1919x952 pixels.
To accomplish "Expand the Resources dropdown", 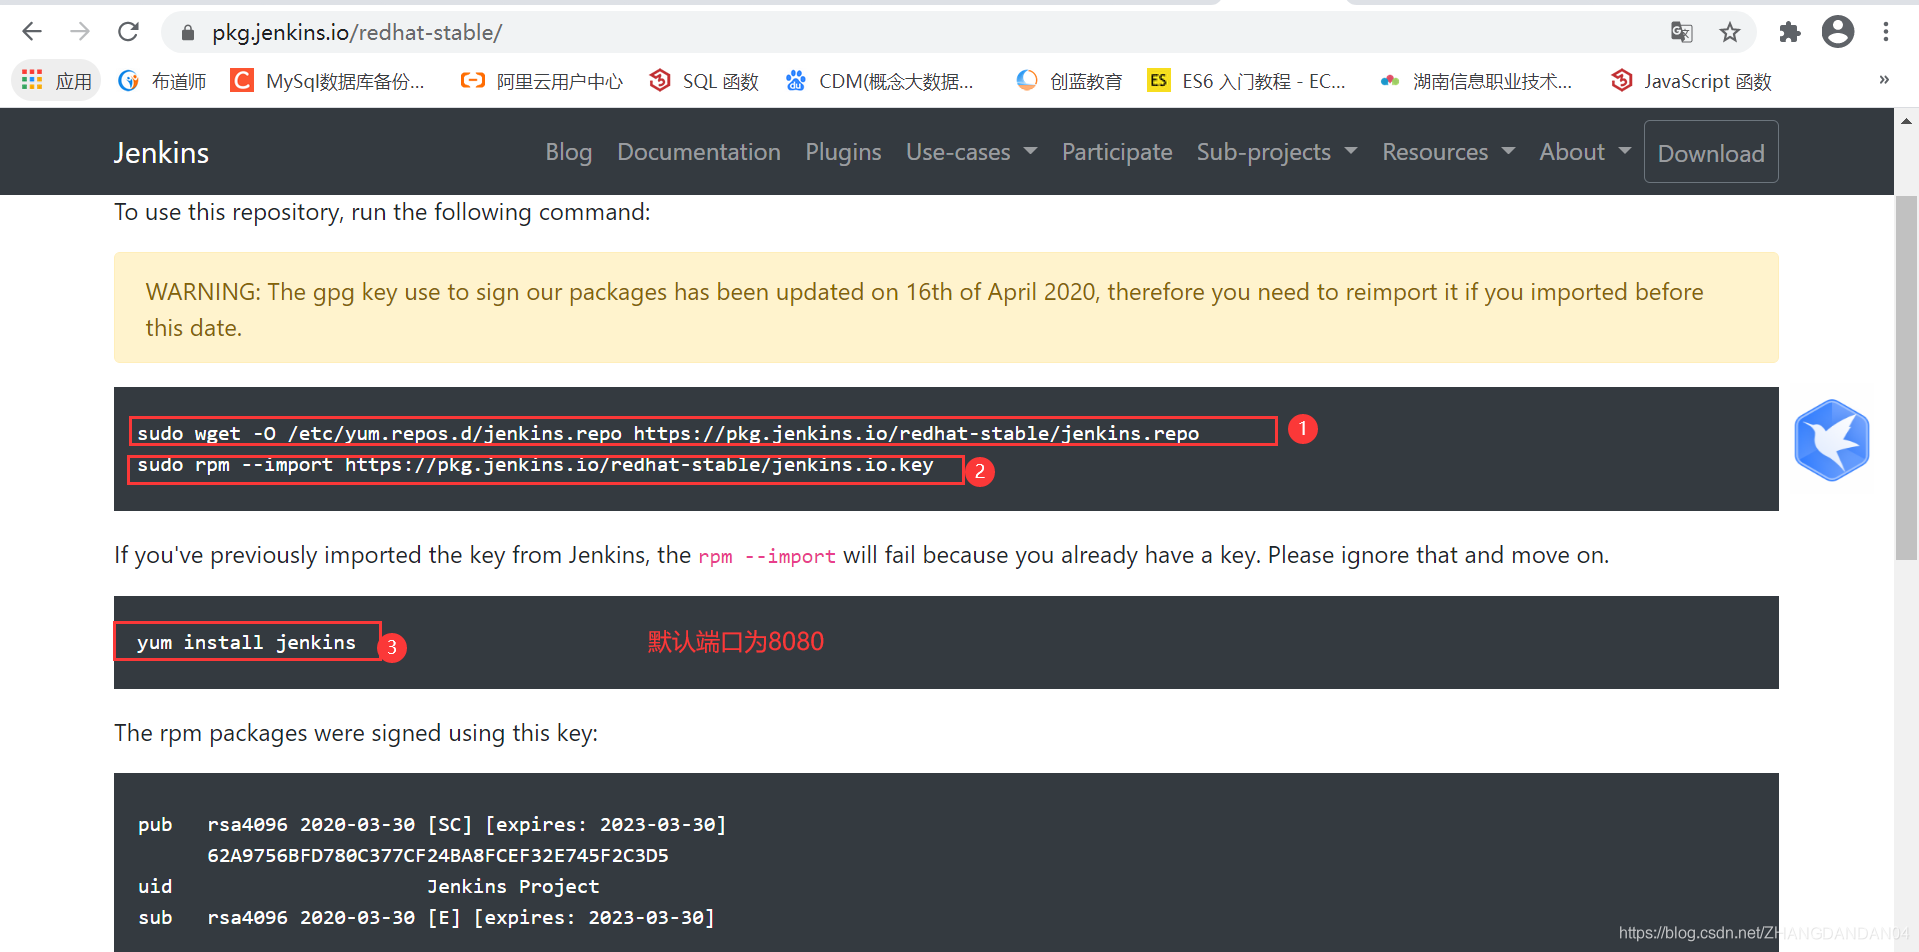I will pyautogui.click(x=1449, y=152).
